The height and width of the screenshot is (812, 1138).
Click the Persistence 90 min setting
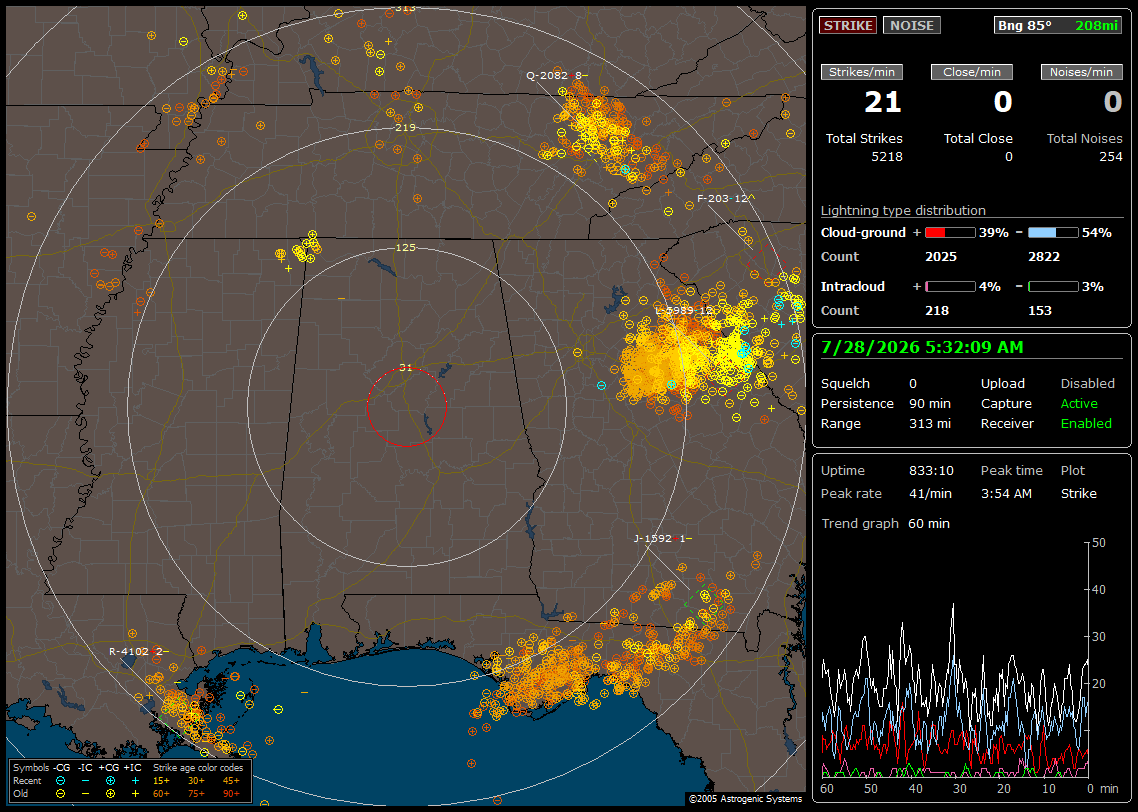click(885, 403)
